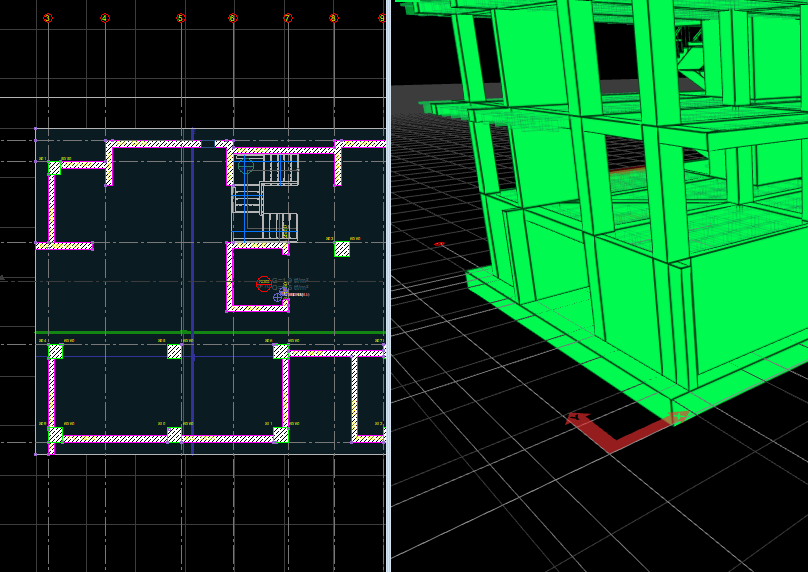The width and height of the screenshot is (808, 572).
Task: Click grid axis bubble number 6
Action: click(x=232, y=18)
